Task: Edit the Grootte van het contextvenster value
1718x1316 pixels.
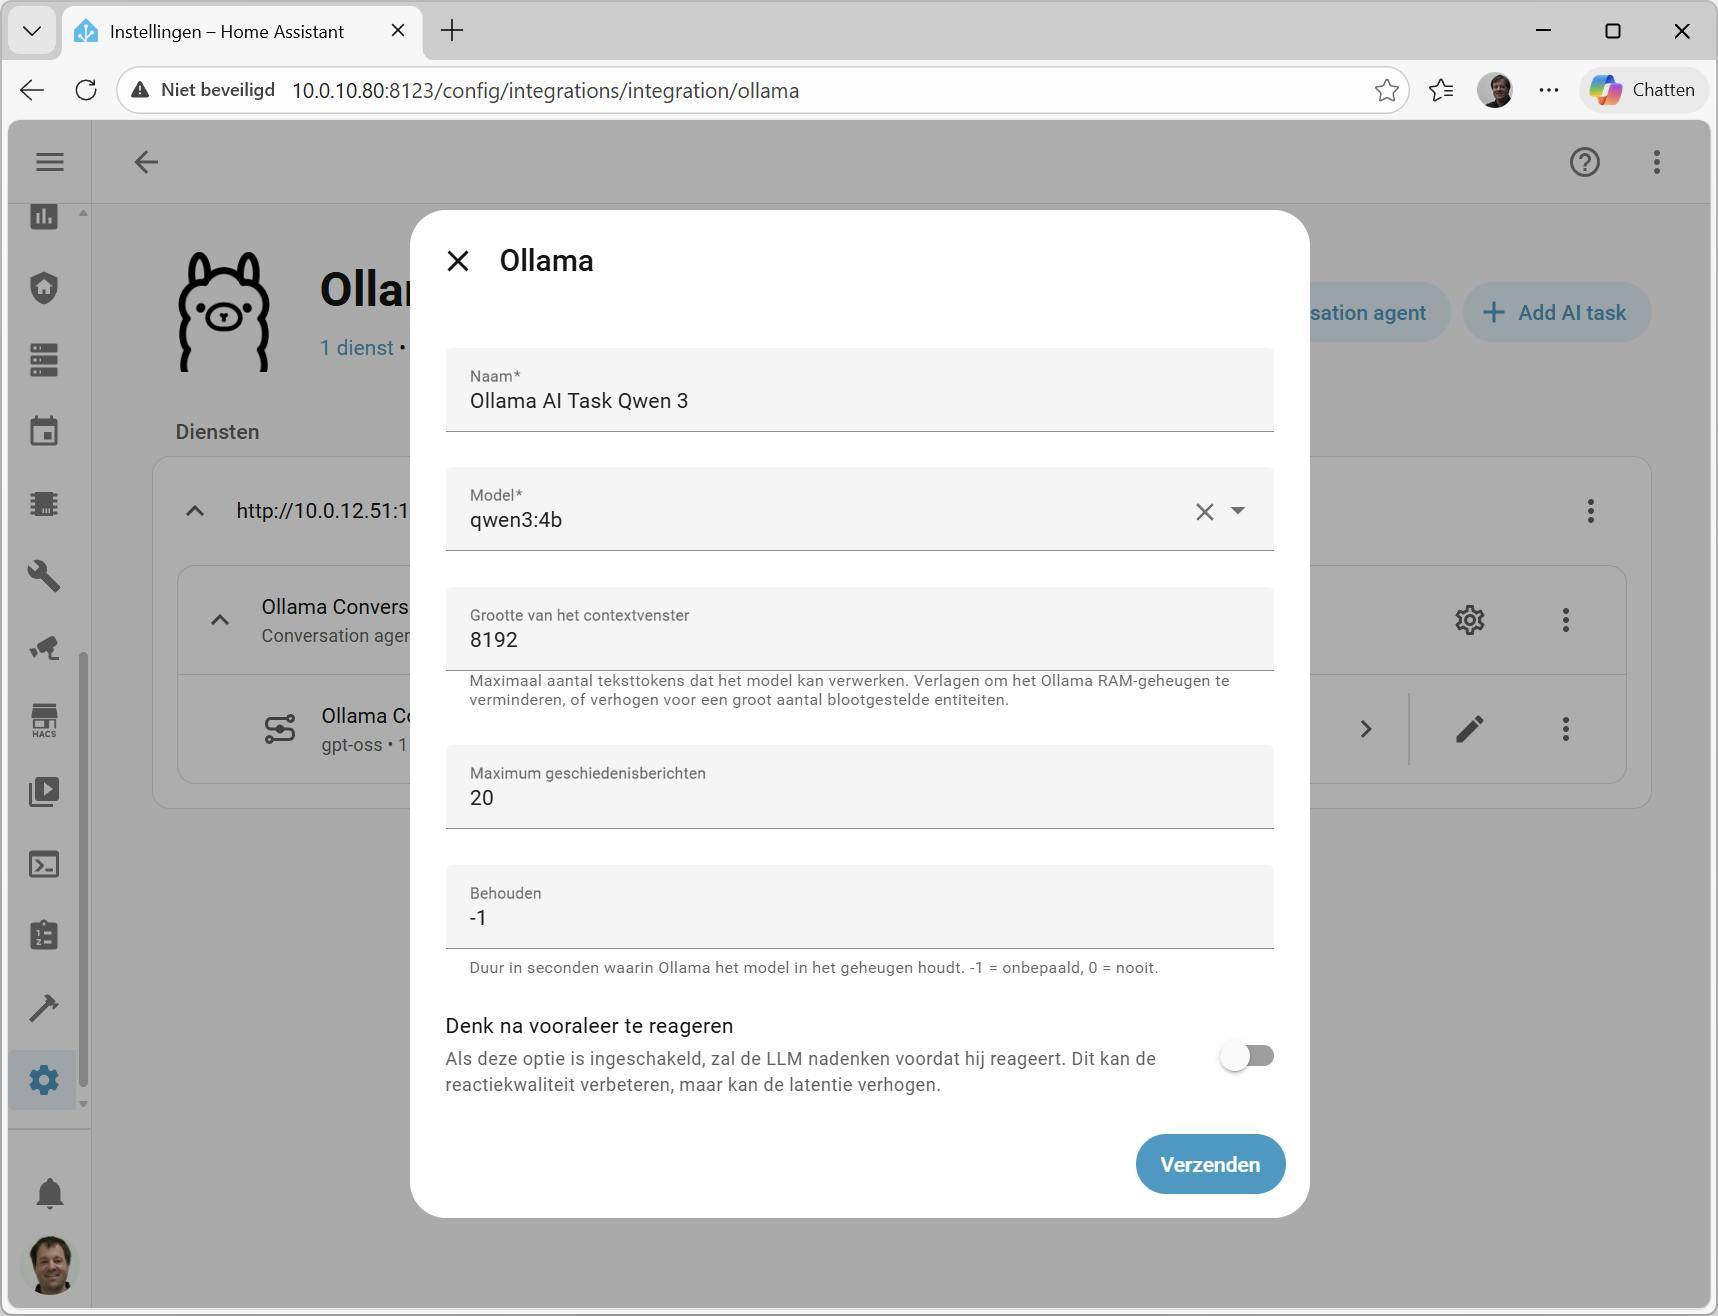Action: tap(860, 629)
